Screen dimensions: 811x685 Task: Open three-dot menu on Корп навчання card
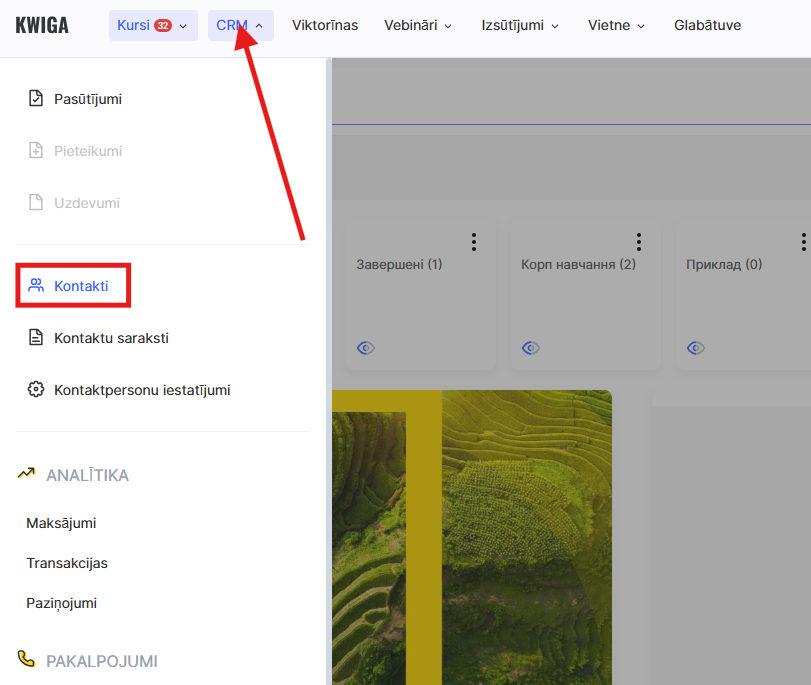[x=639, y=242]
